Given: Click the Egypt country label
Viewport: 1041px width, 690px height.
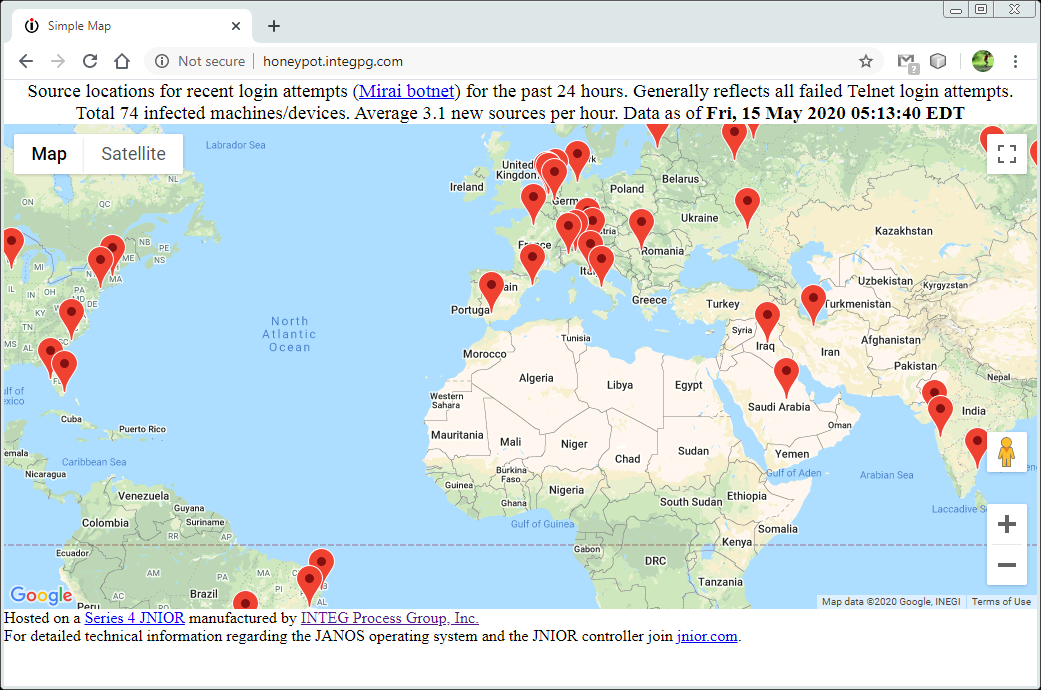Looking at the screenshot, I should tap(688, 385).
